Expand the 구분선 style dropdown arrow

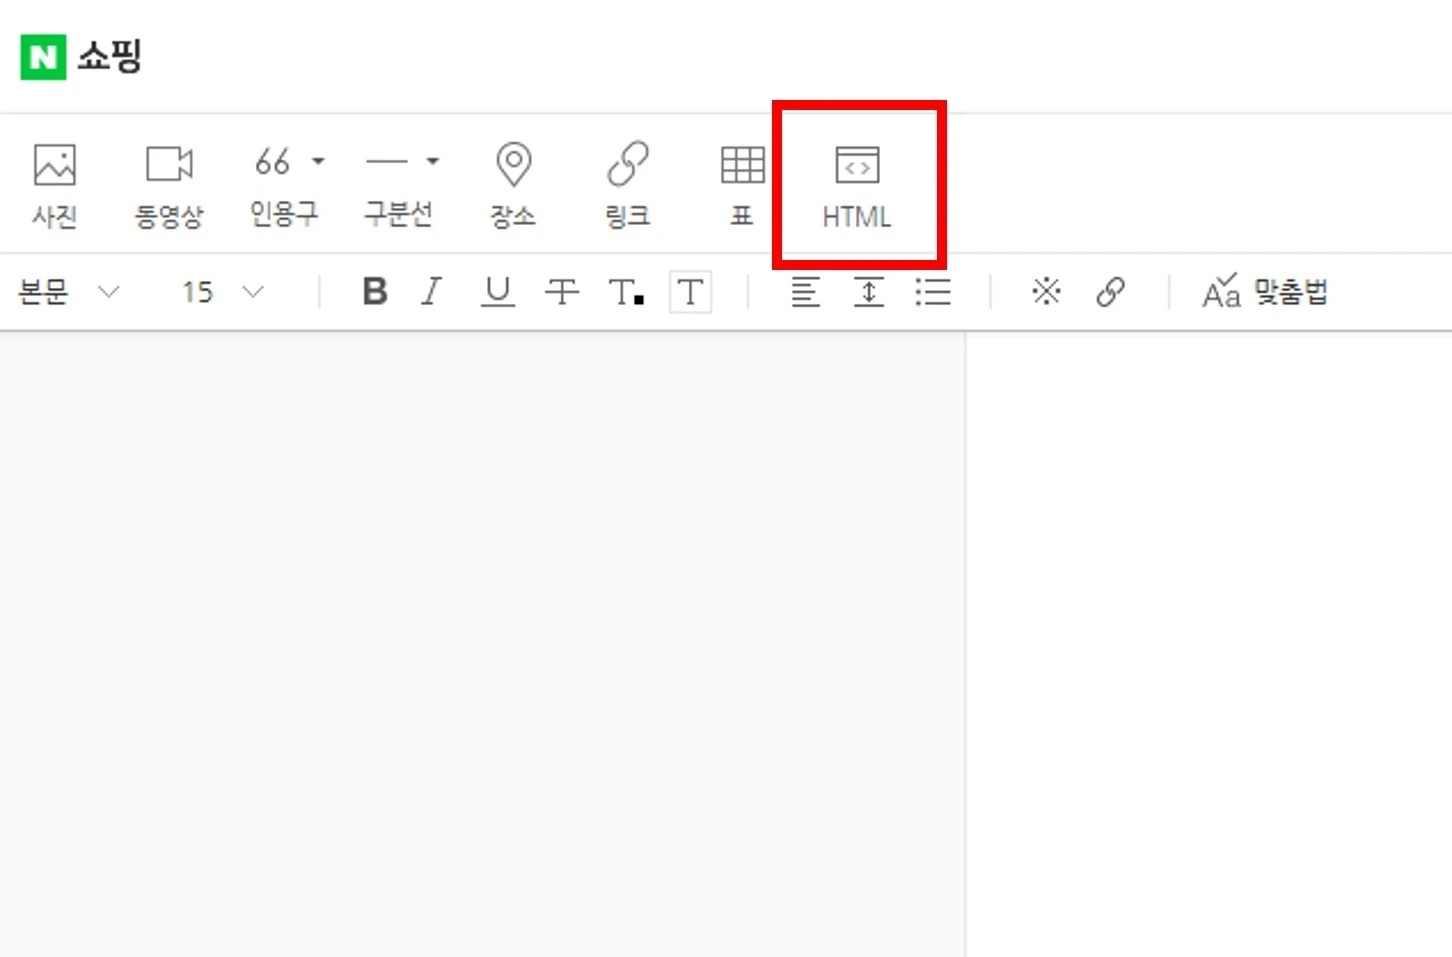click(x=433, y=161)
